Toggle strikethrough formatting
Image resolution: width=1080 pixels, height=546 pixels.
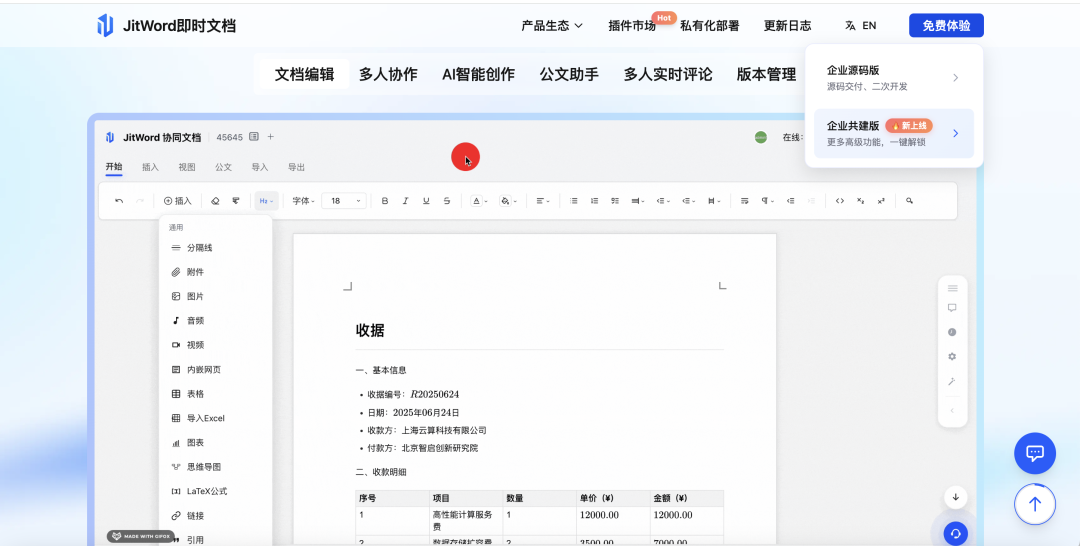446,201
